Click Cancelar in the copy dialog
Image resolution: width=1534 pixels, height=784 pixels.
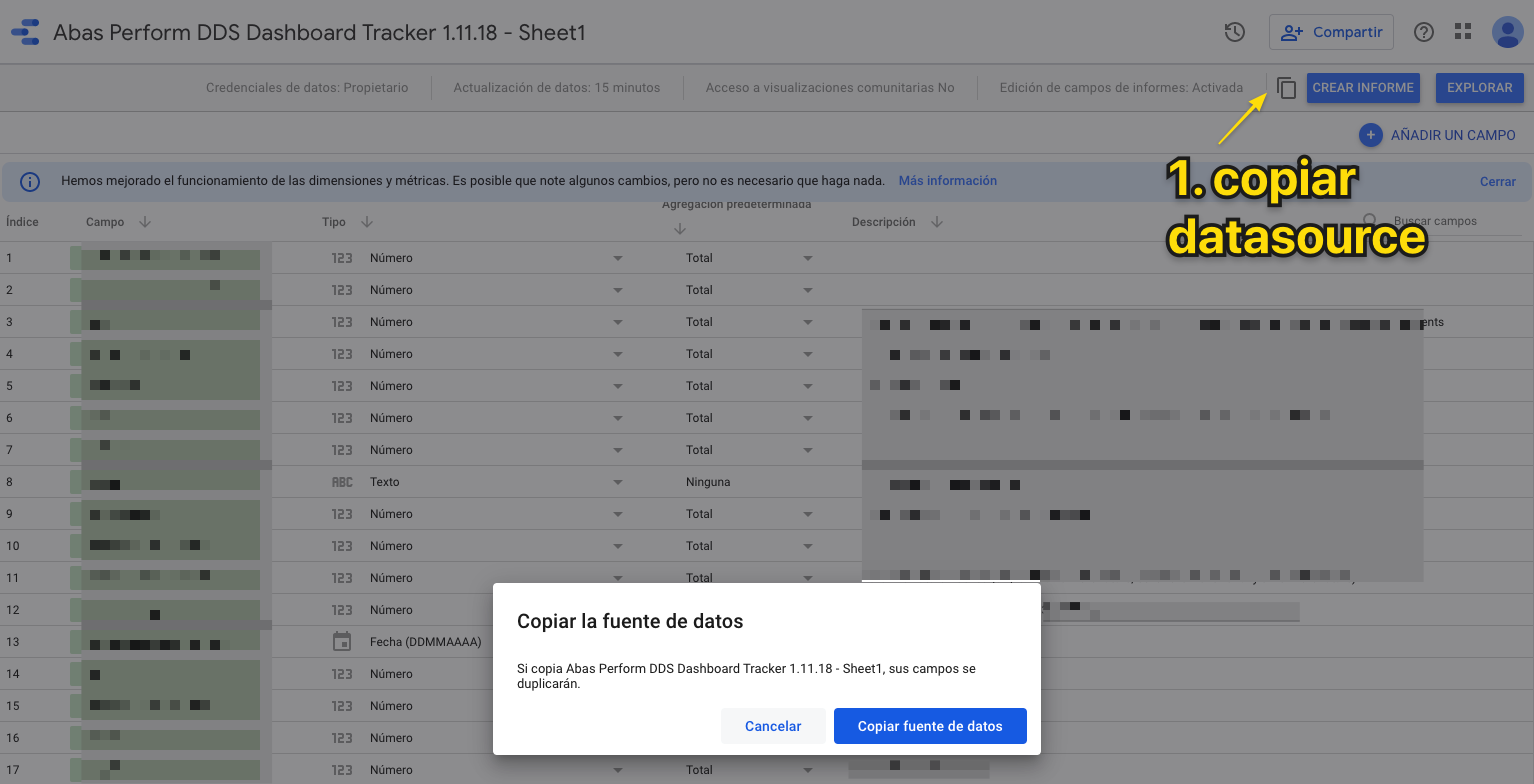[x=773, y=726]
